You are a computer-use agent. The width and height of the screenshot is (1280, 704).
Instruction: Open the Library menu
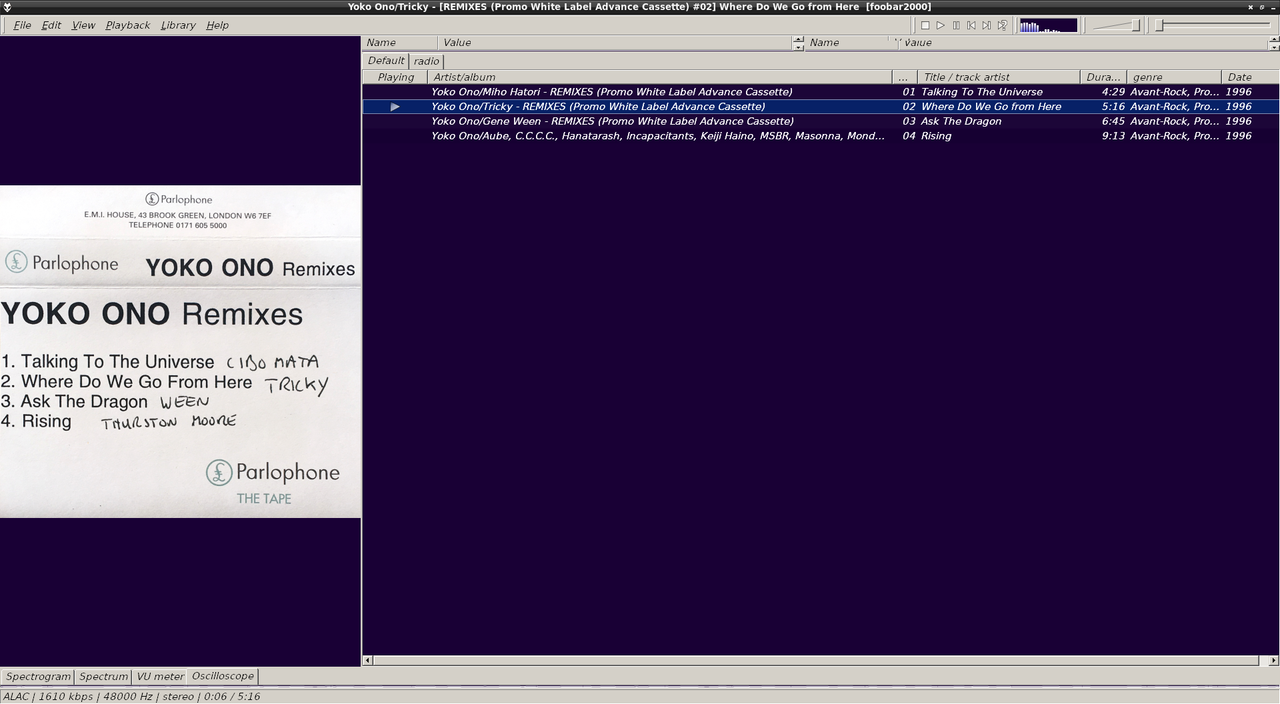tap(178, 25)
